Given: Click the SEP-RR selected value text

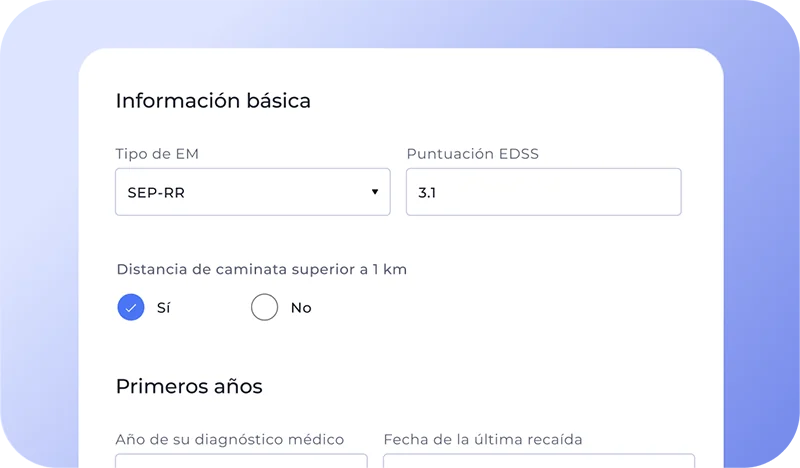Looking at the screenshot, I should [156, 193].
